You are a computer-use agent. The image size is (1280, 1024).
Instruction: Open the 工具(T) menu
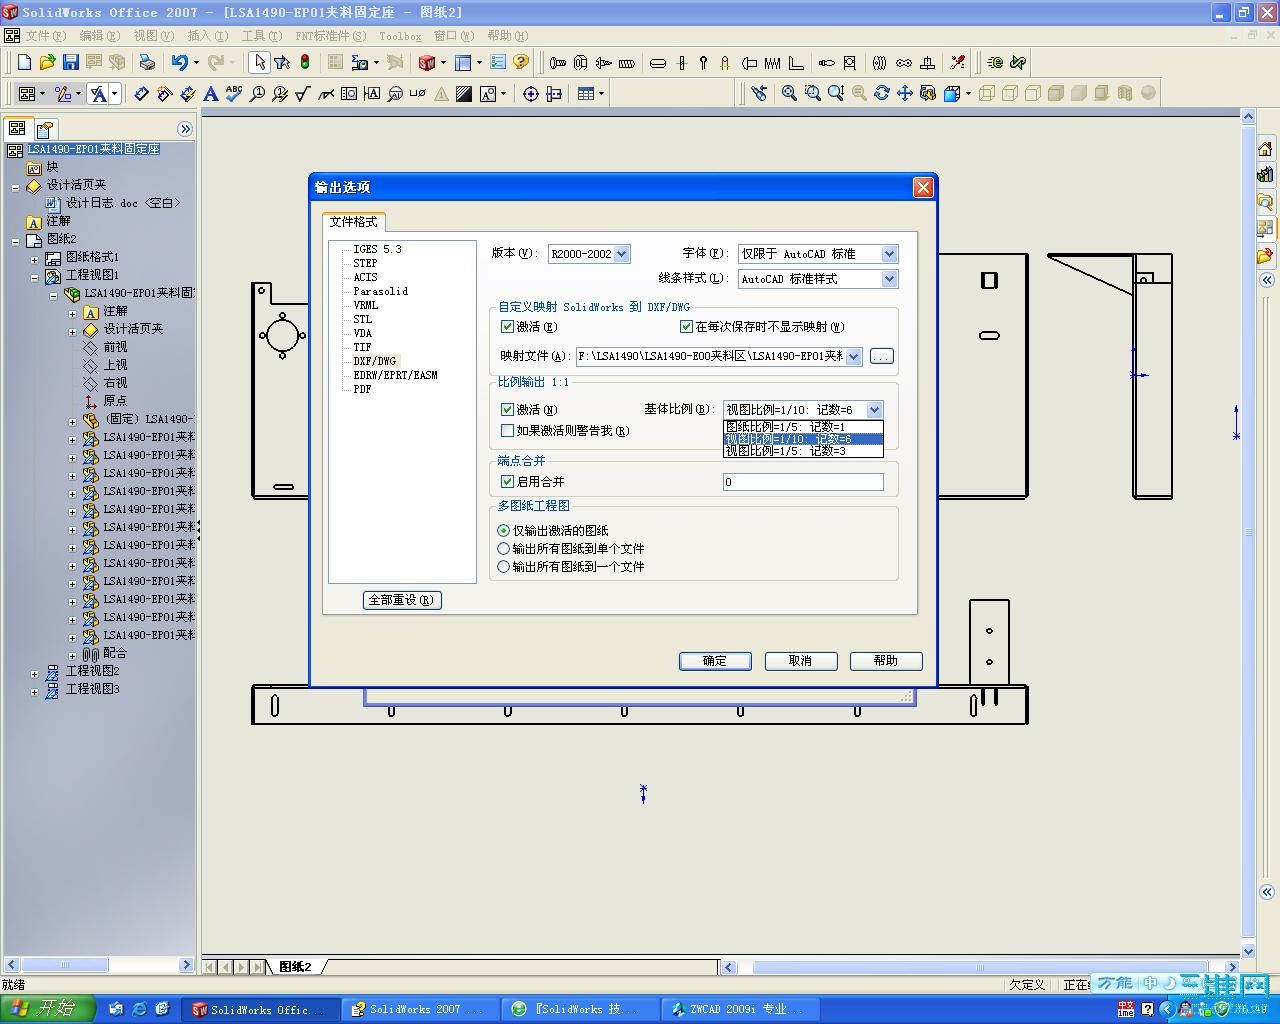click(262, 36)
